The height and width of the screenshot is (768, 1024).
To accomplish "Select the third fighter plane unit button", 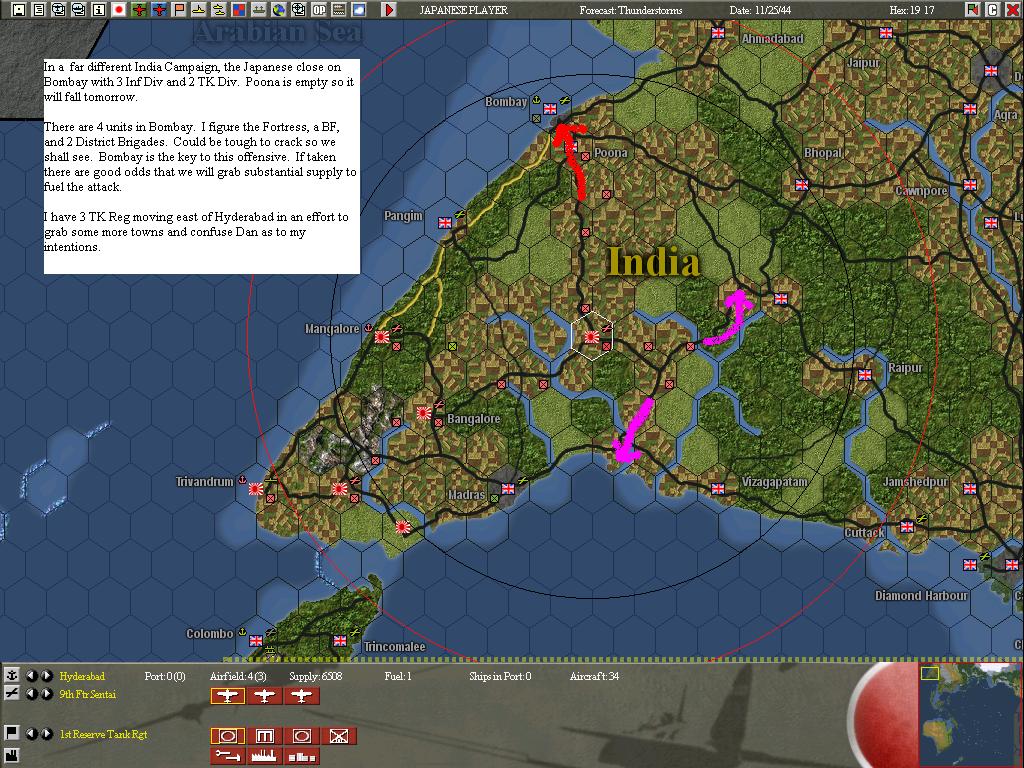I will pyautogui.click(x=302, y=696).
